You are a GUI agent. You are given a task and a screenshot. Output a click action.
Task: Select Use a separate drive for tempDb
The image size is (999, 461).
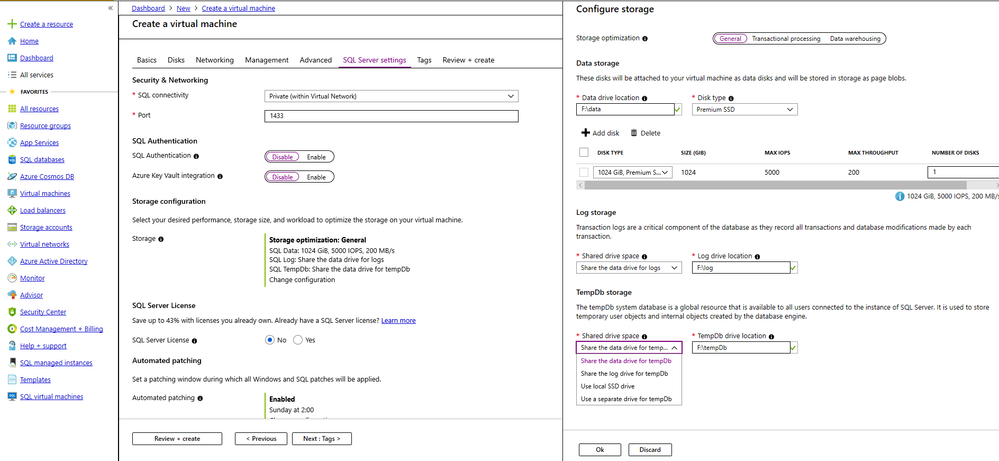[x=624, y=399]
